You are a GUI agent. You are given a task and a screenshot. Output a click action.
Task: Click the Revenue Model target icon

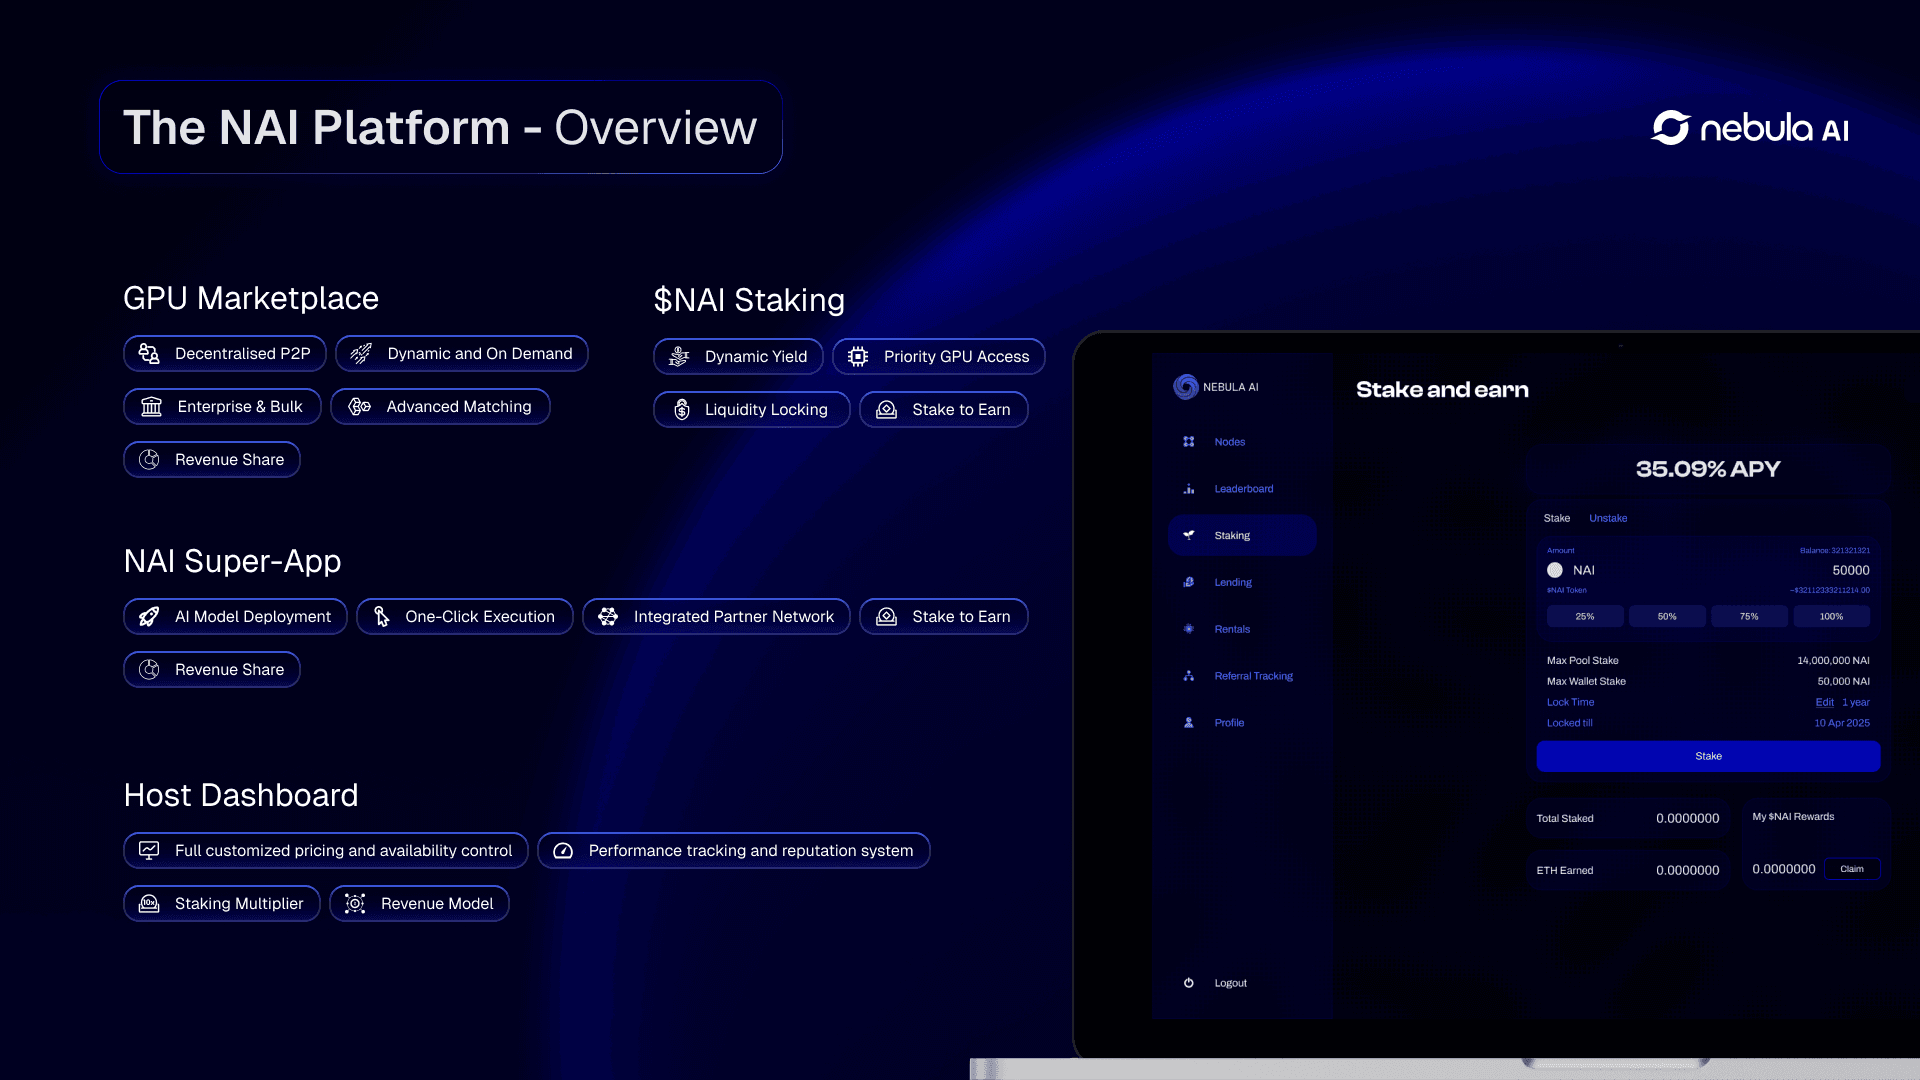(x=355, y=904)
